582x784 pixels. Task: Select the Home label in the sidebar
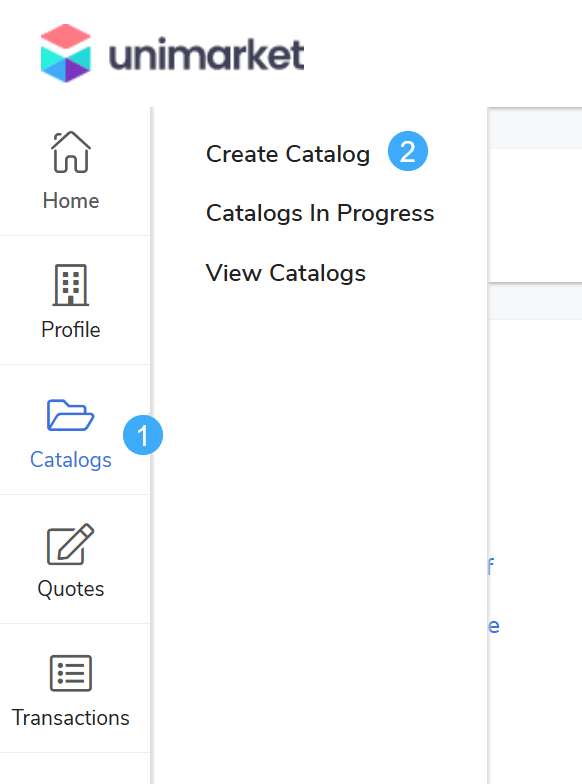pyautogui.click(x=70, y=201)
